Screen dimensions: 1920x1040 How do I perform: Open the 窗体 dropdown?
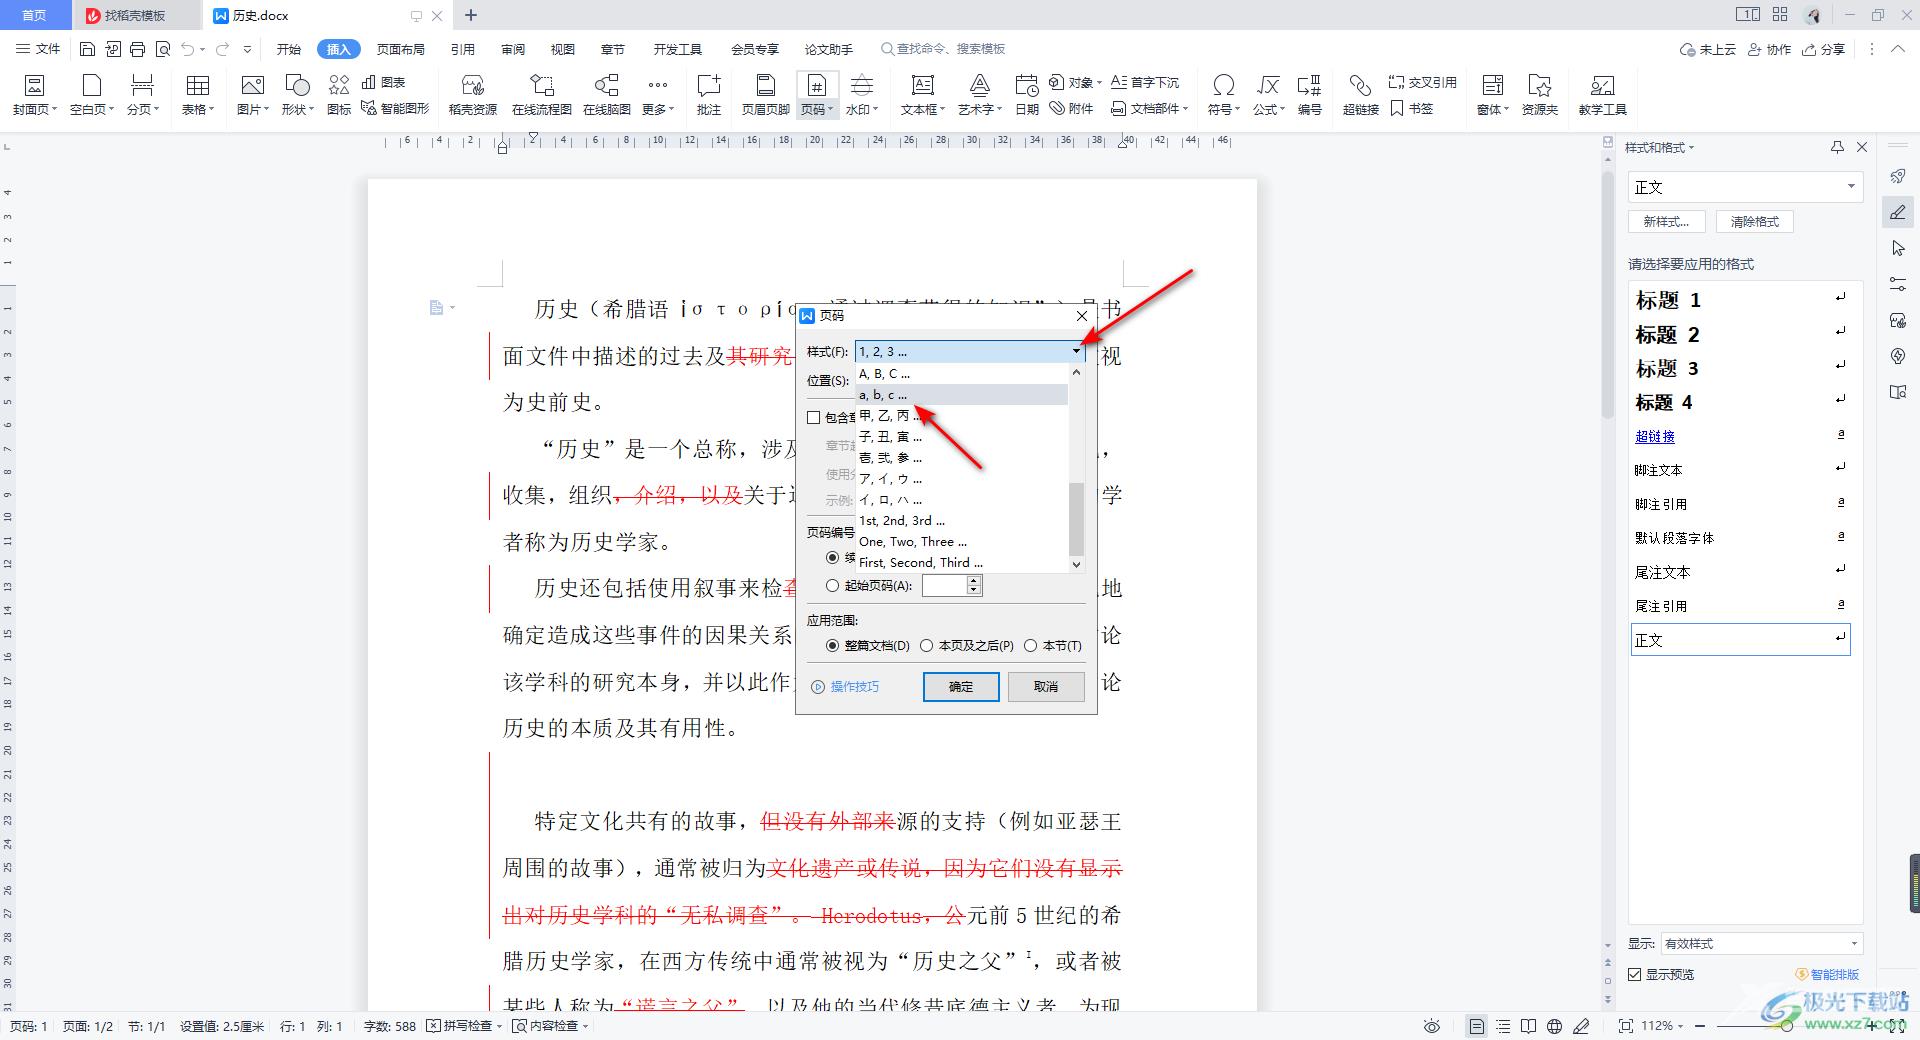[x=1492, y=95]
